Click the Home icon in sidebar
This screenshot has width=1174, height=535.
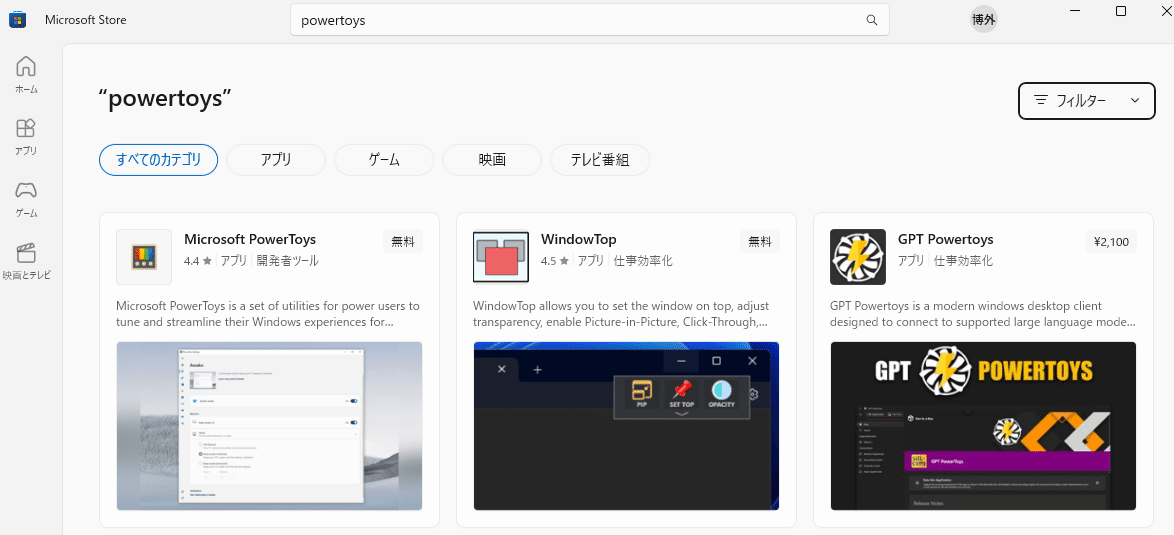26,67
